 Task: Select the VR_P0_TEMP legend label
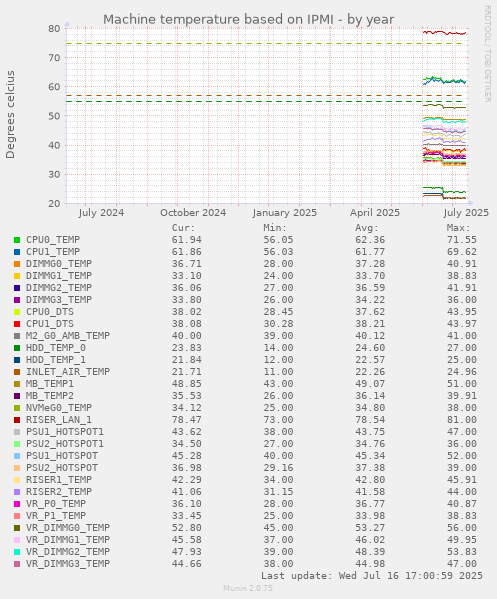click(x=56, y=503)
